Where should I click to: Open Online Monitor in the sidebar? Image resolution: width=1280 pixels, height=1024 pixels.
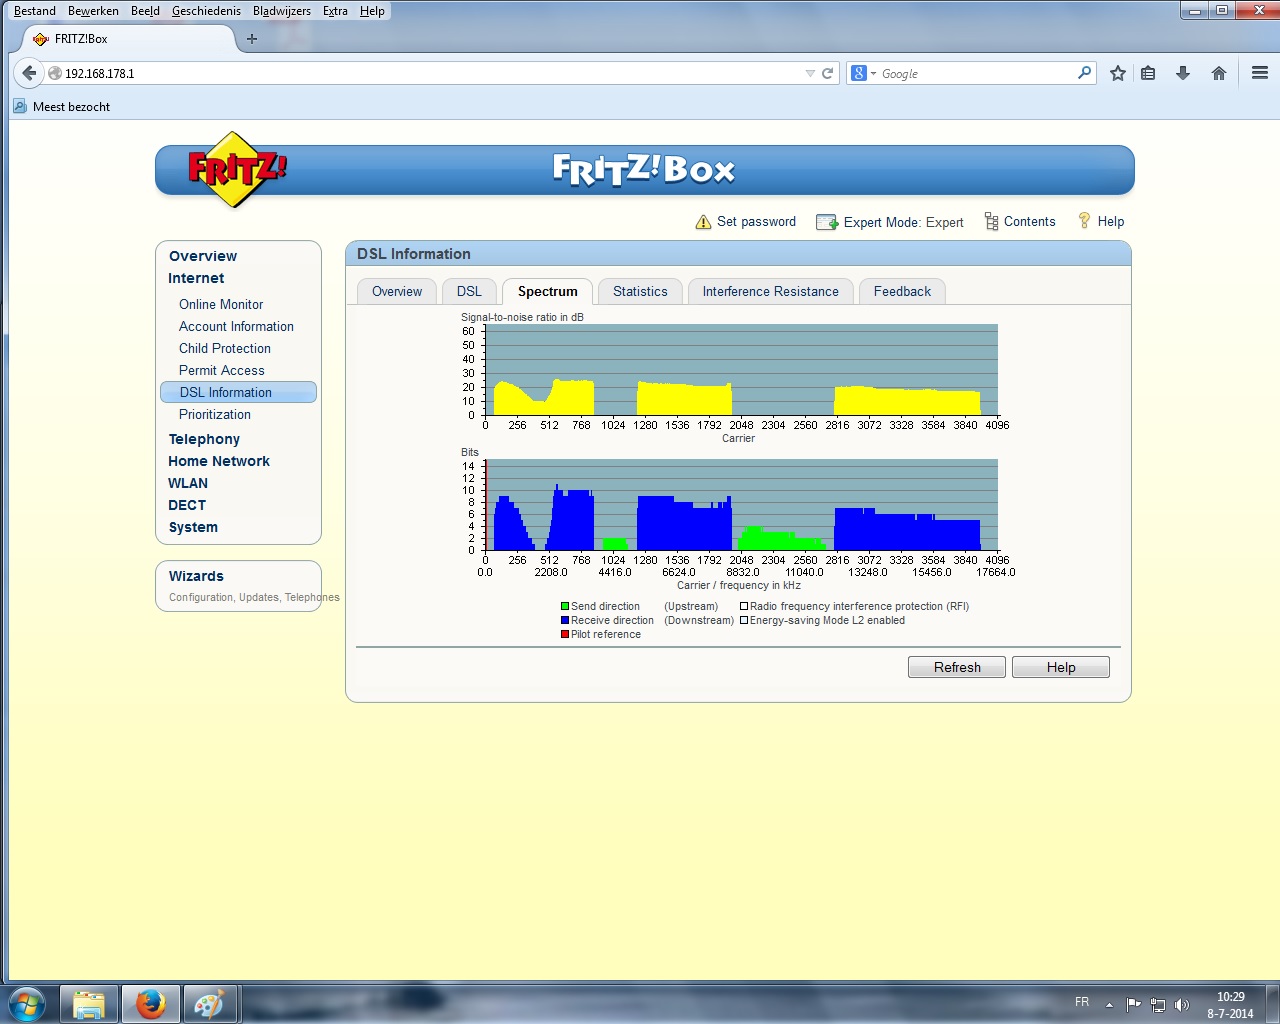tap(221, 304)
